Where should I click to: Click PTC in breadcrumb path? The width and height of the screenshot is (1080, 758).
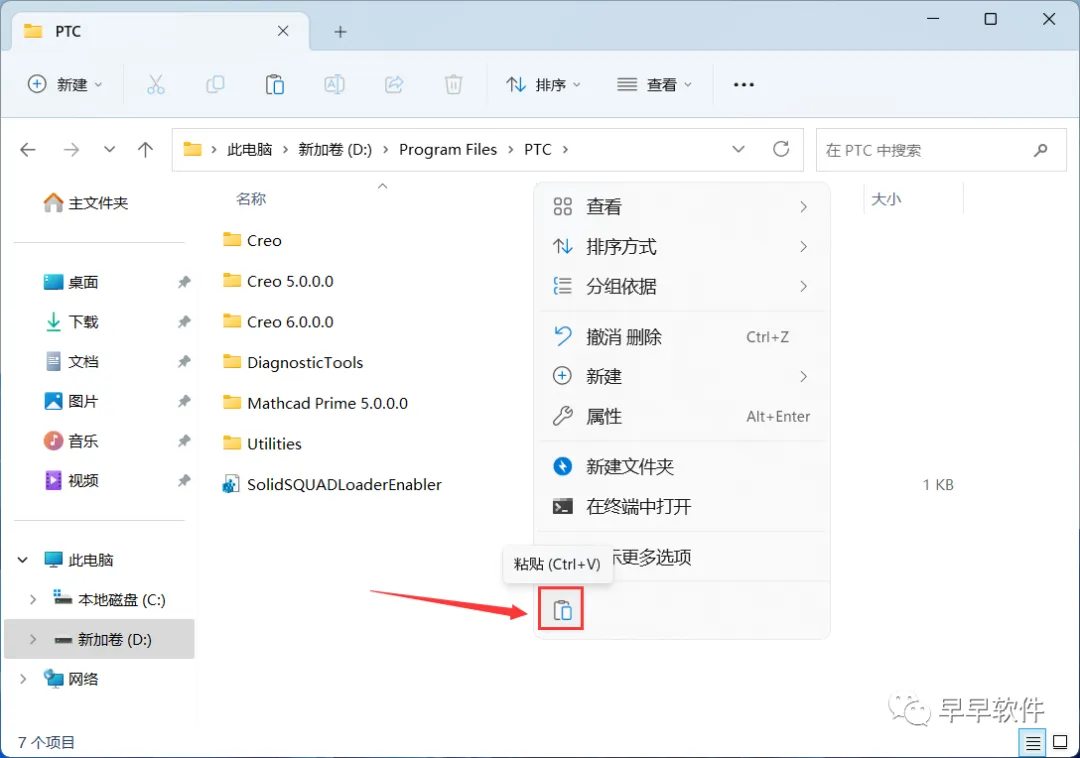(538, 149)
